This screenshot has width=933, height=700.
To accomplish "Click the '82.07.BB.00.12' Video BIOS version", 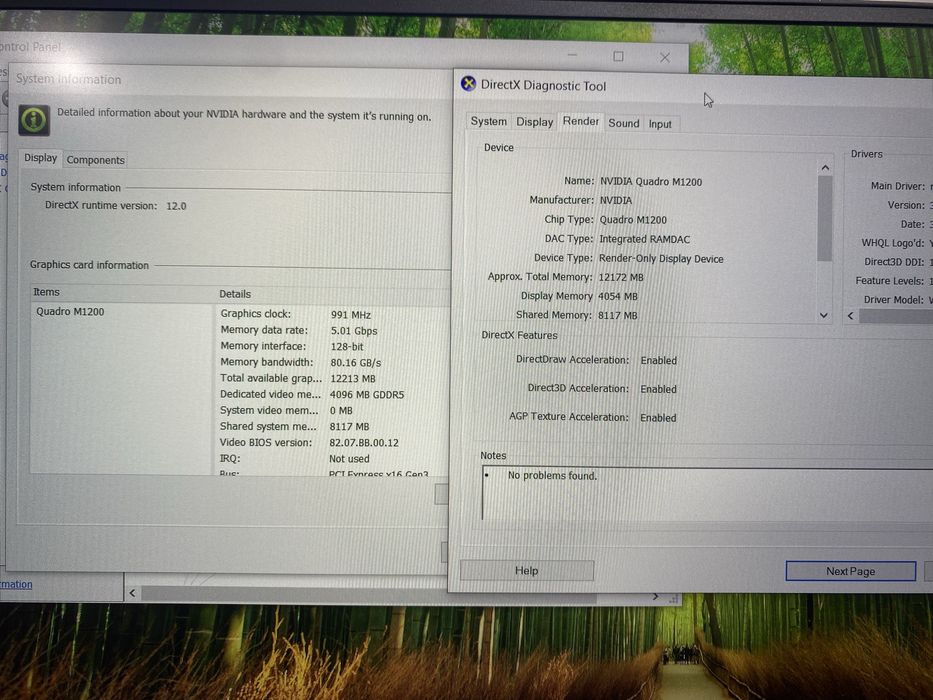I will (364, 443).
